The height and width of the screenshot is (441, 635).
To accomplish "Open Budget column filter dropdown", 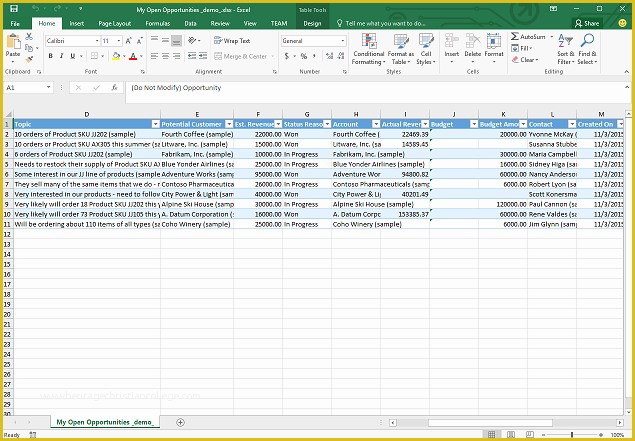I will [x=474, y=124].
